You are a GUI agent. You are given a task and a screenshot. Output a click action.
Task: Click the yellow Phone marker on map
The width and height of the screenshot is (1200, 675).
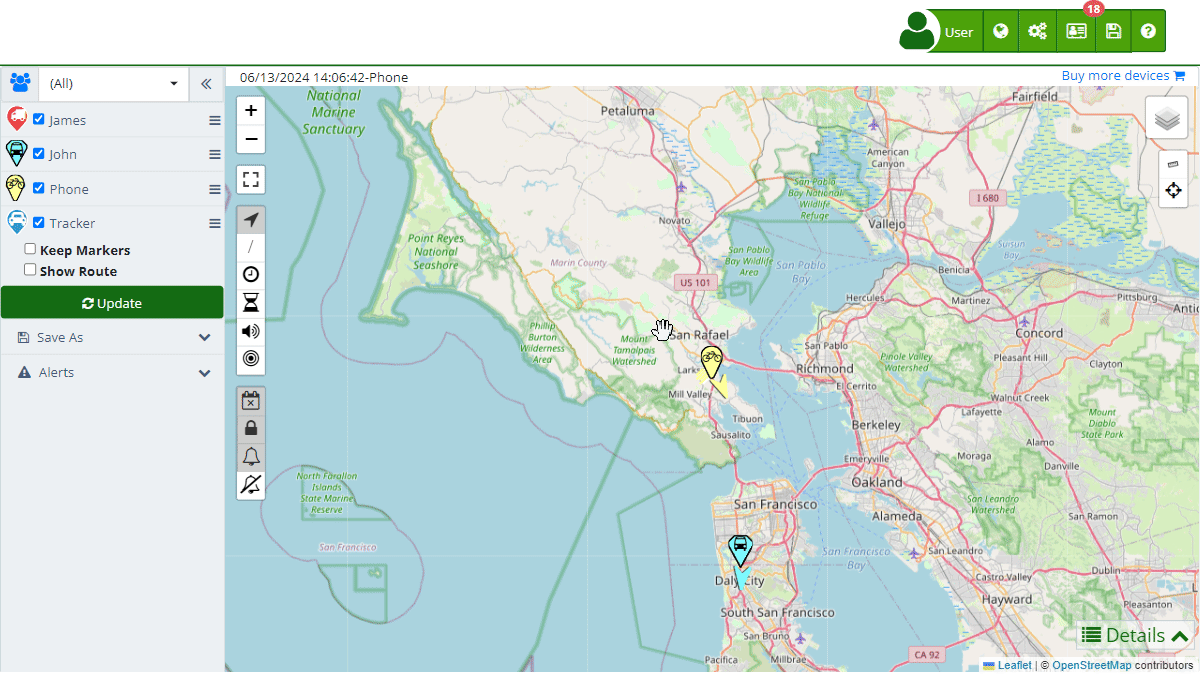(x=711, y=361)
